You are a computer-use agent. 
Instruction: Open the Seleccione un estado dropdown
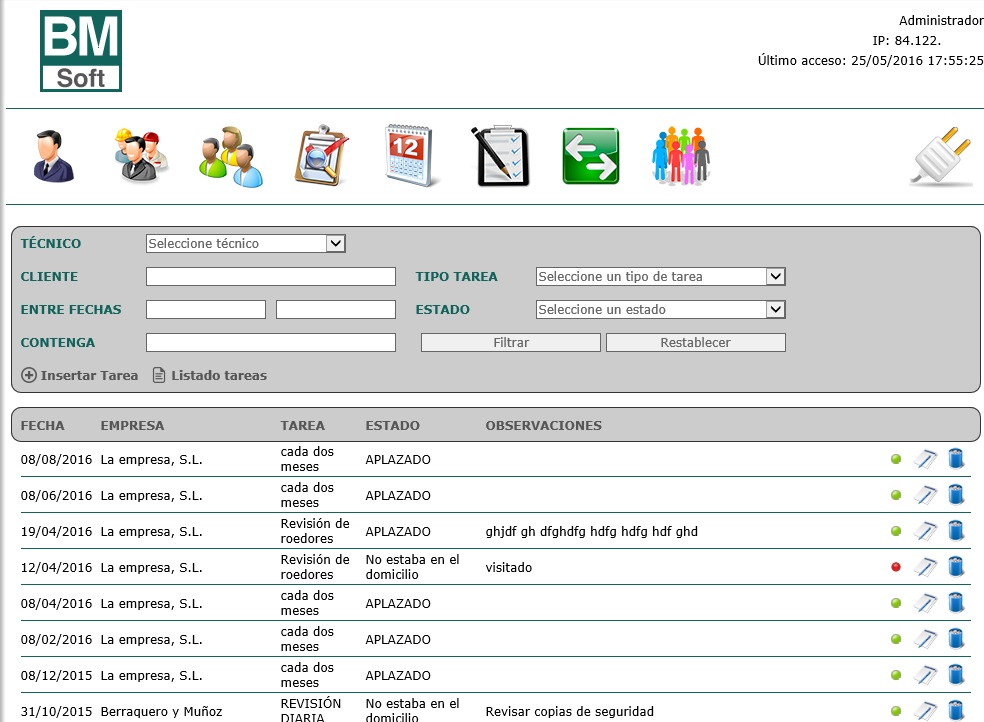click(660, 310)
